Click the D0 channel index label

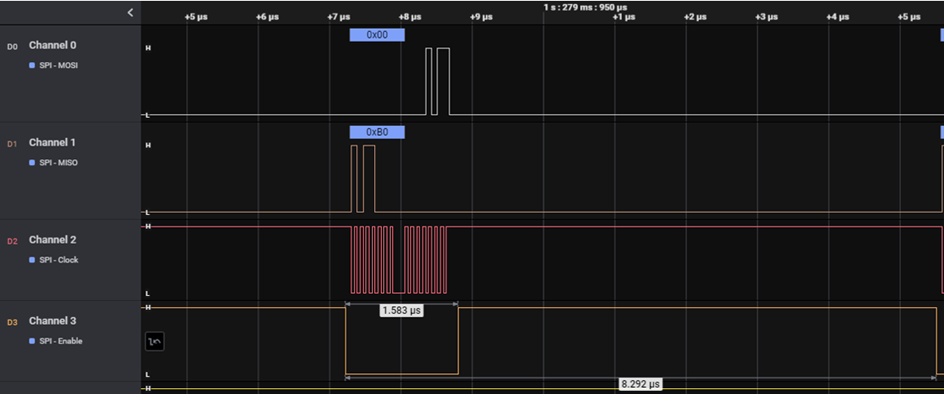12,46
